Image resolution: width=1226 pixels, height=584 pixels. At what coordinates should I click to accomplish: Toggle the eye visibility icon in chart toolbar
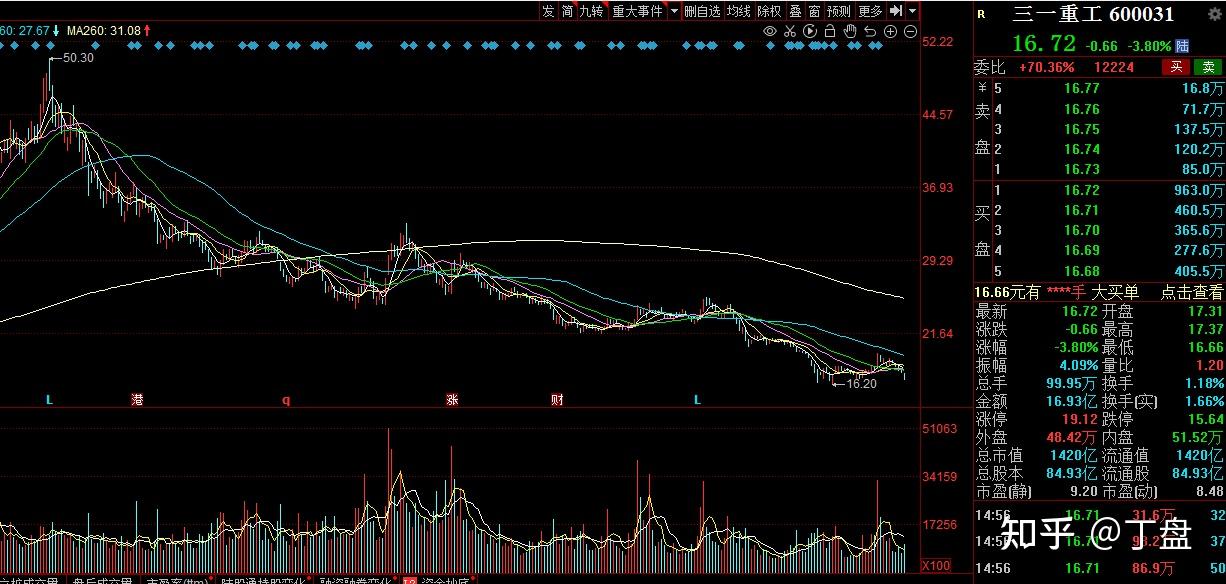point(770,31)
